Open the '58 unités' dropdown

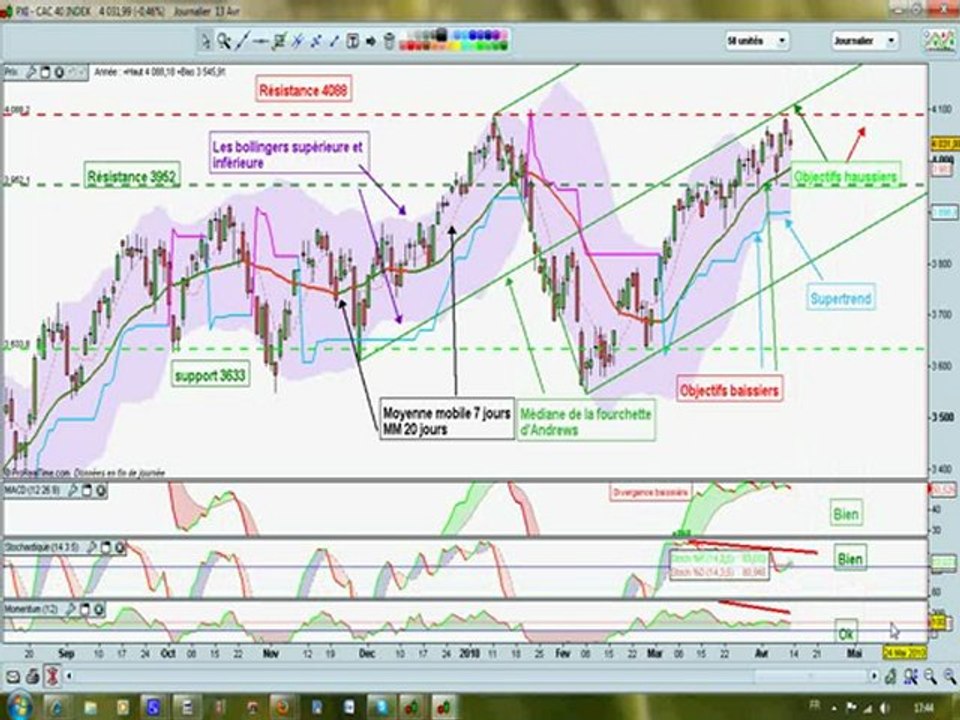click(757, 41)
